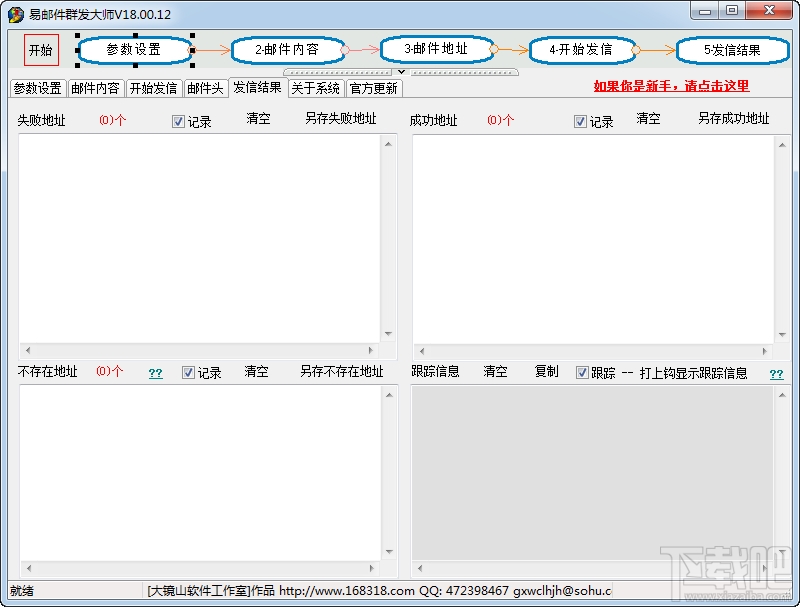The height and width of the screenshot is (607, 800).
Task: Click down arrow of 不存在地址 vertical scrollbar
Action: coord(389,551)
